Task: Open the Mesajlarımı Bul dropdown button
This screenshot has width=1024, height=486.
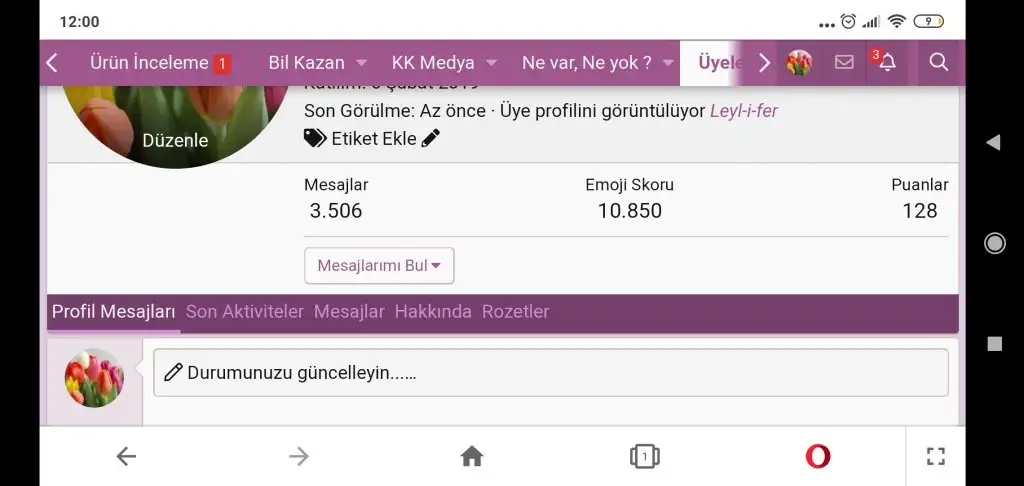Action: point(379,265)
